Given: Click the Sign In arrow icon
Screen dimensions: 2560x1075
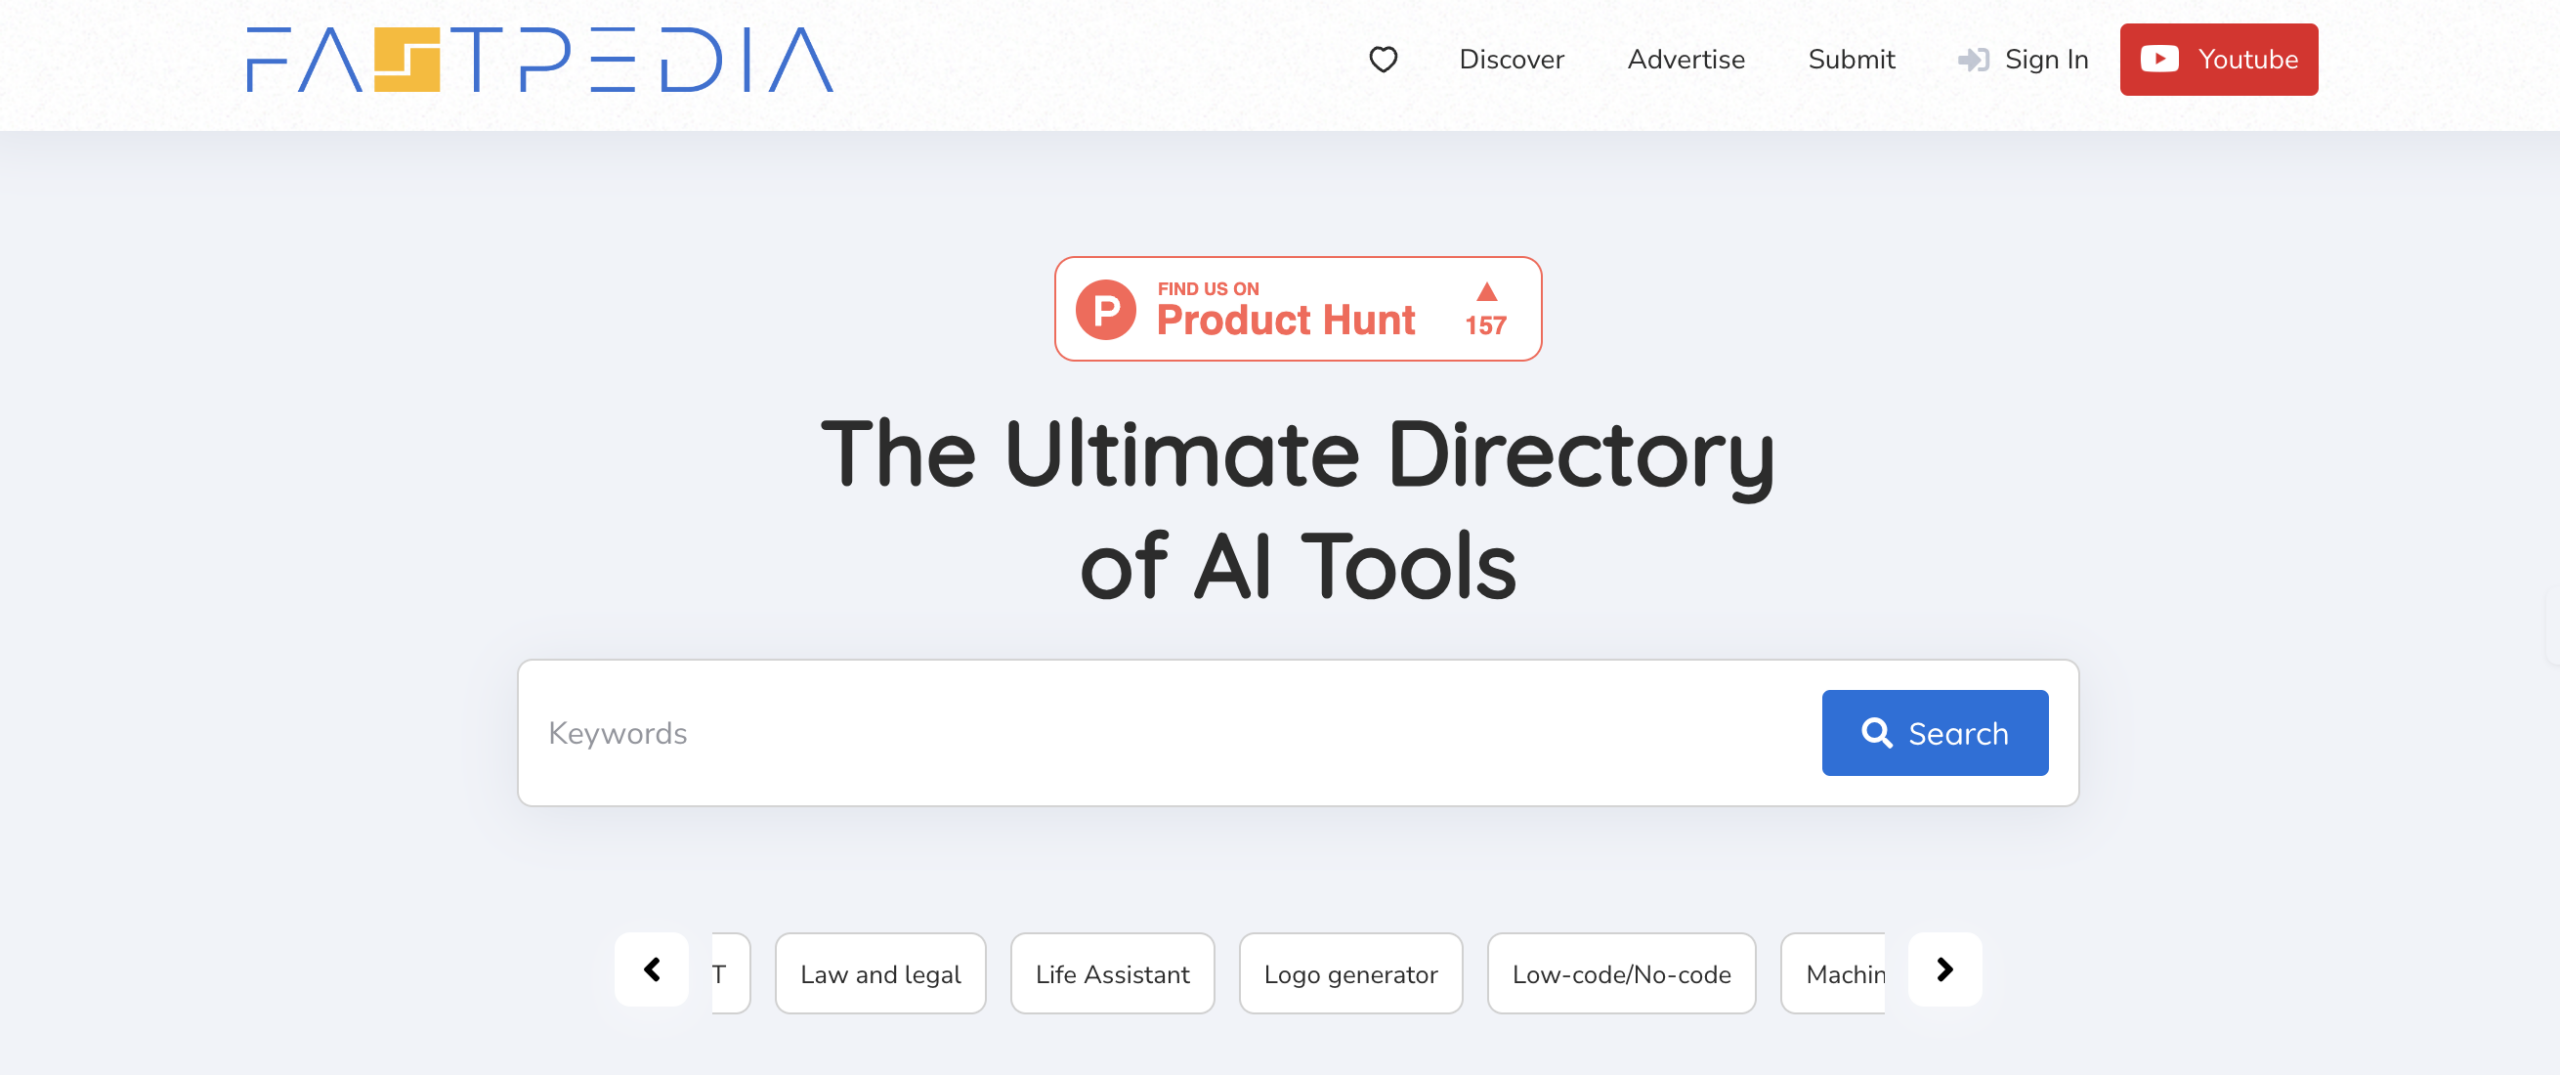Looking at the screenshot, I should (1972, 60).
